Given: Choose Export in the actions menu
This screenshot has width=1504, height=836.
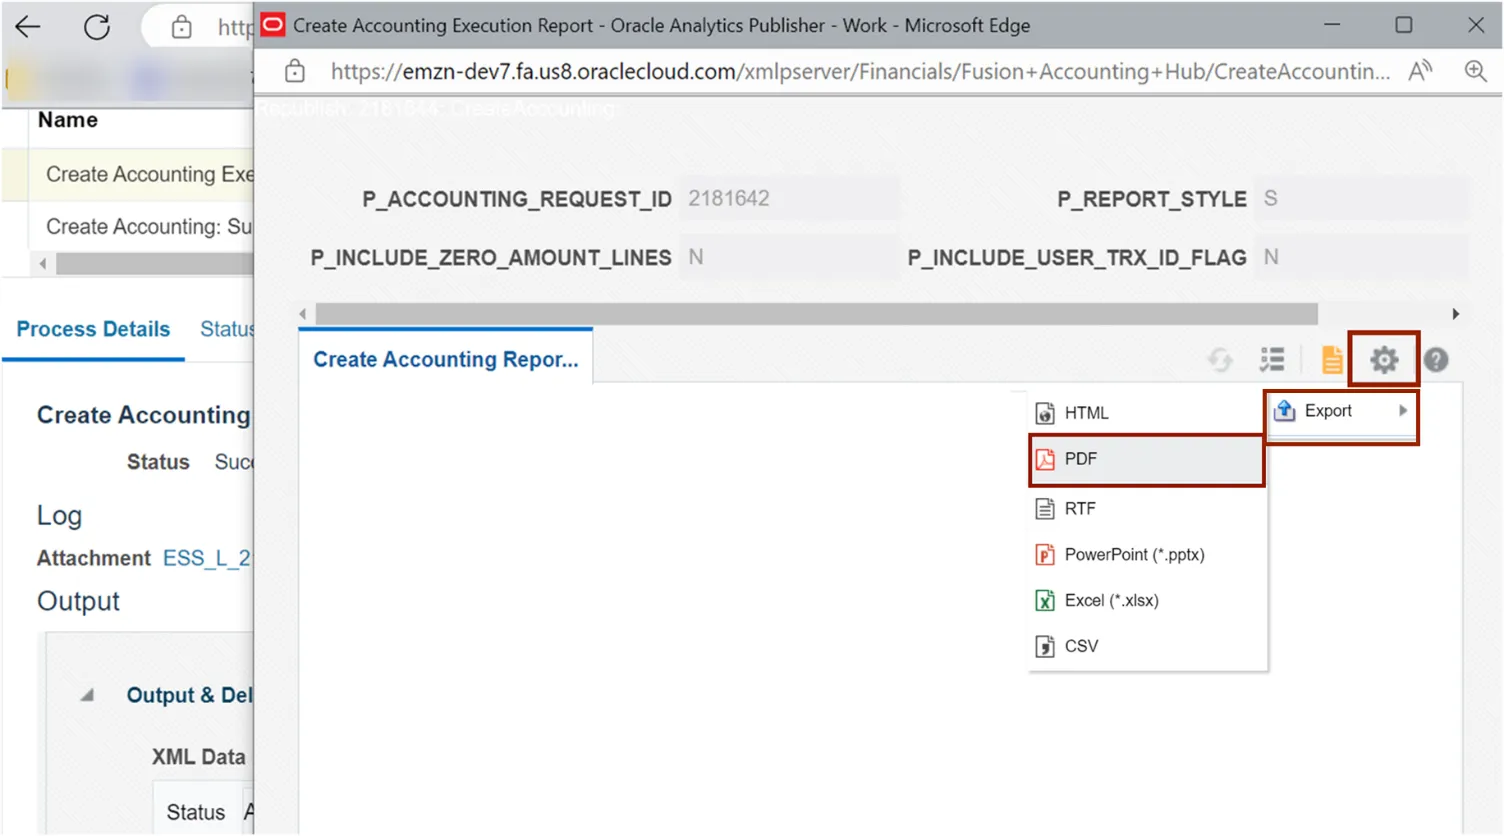Looking at the screenshot, I should coord(1341,411).
